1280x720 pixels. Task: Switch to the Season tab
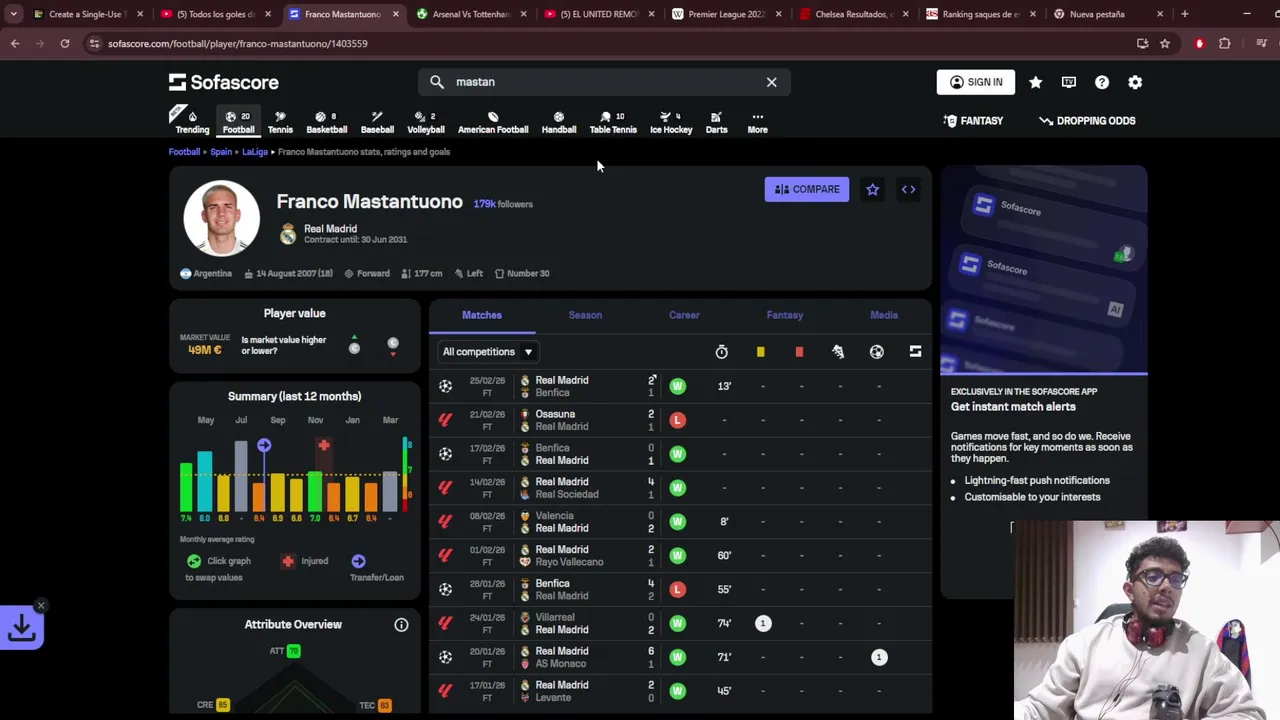point(585,315)
